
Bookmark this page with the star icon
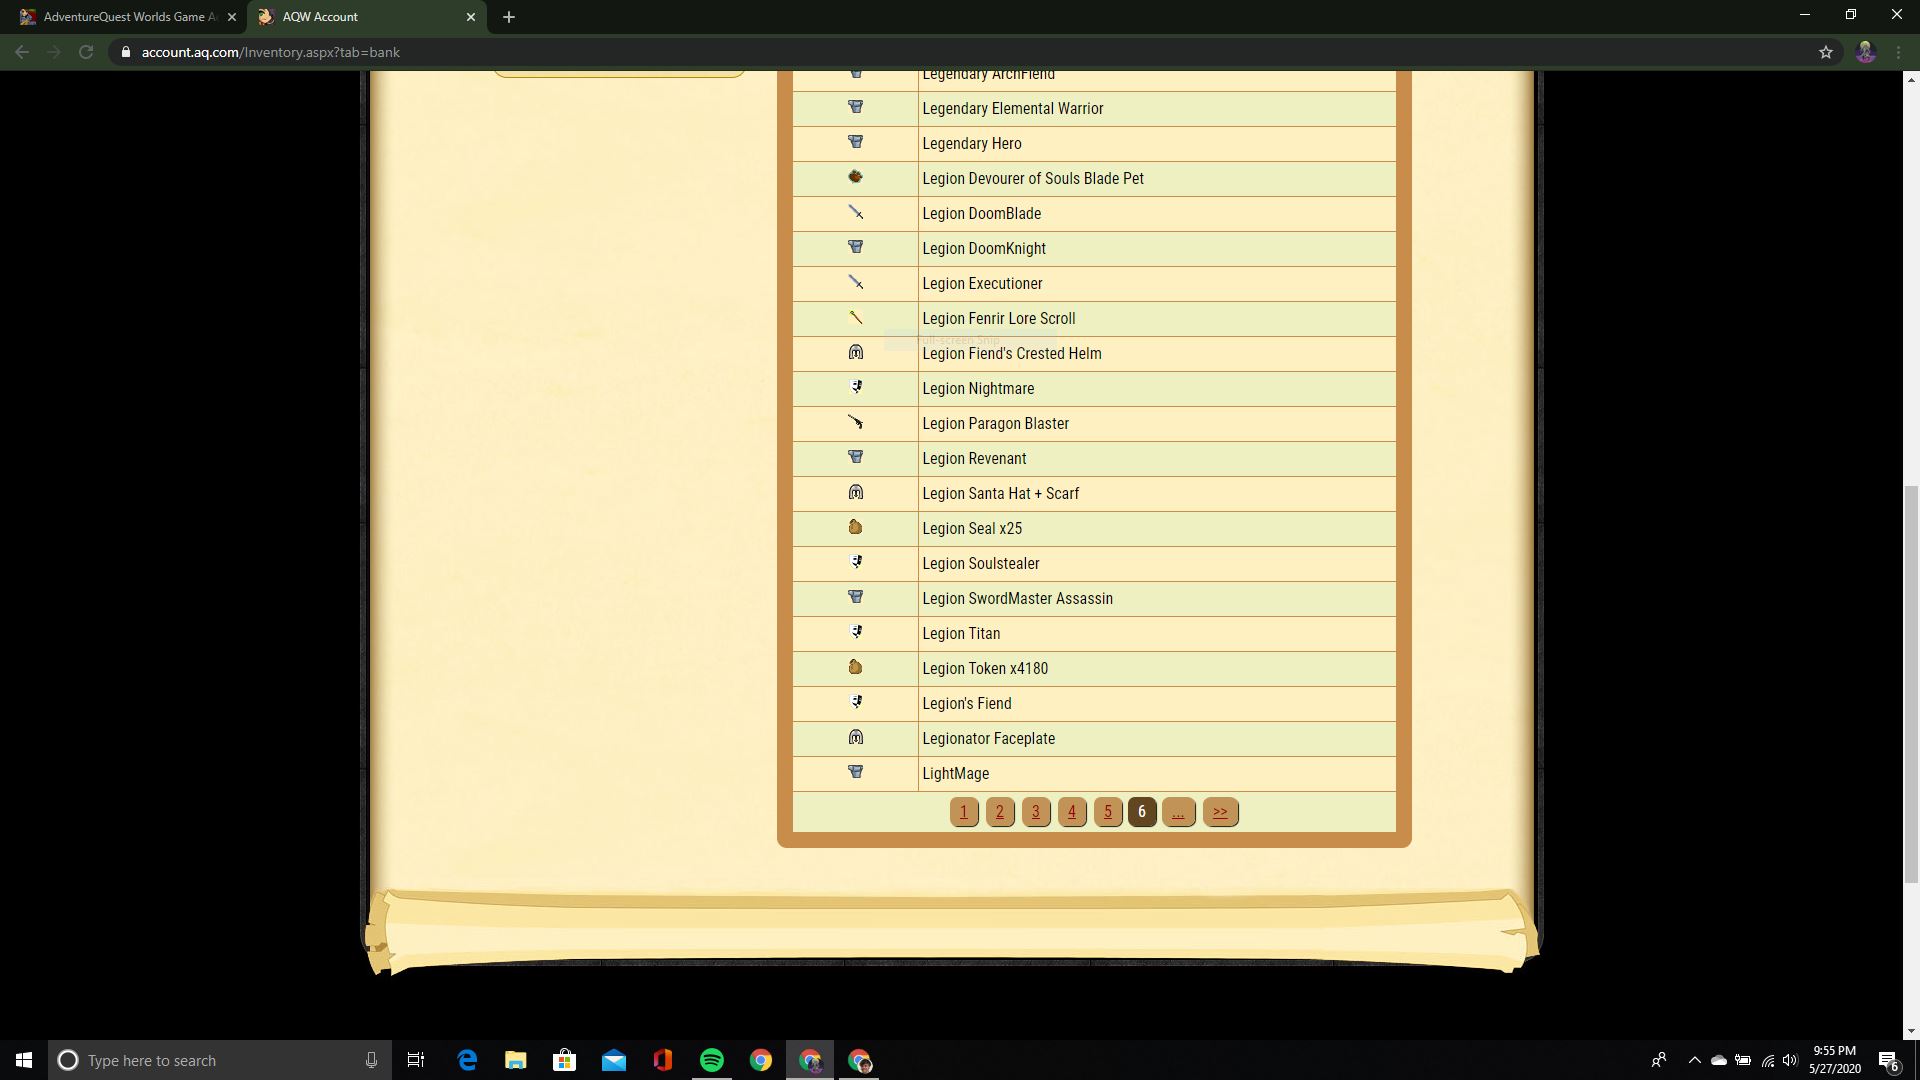[1826, 52]
